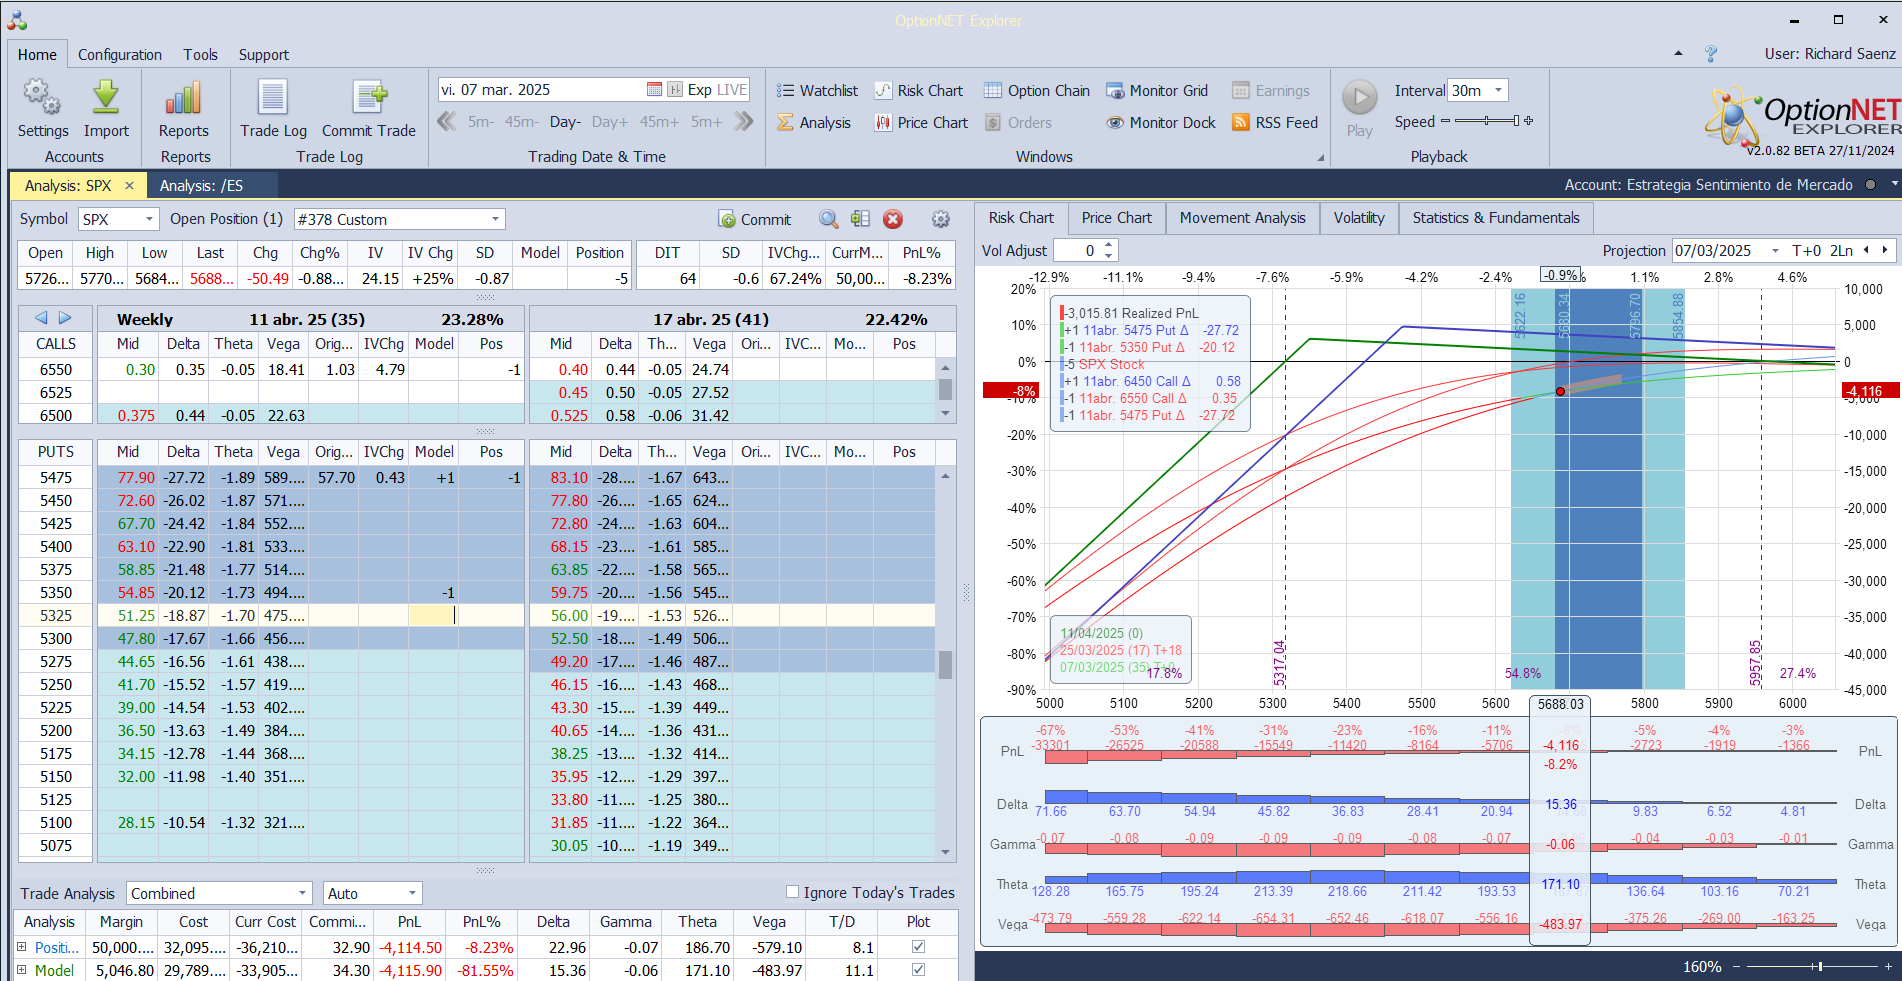Step back with the double-left arrow
The height and width of the screenshot is (981, 1902).
click(x=446, y=122)
